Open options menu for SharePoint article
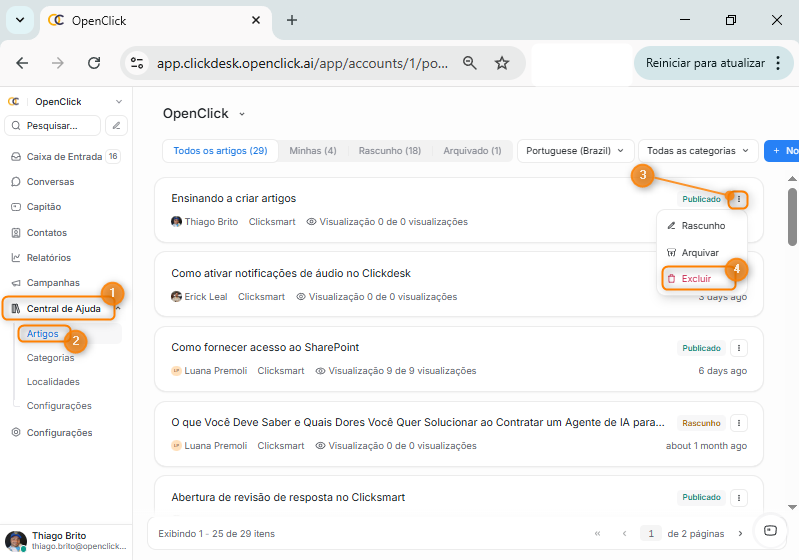799x560 pixels. [739, 348]
